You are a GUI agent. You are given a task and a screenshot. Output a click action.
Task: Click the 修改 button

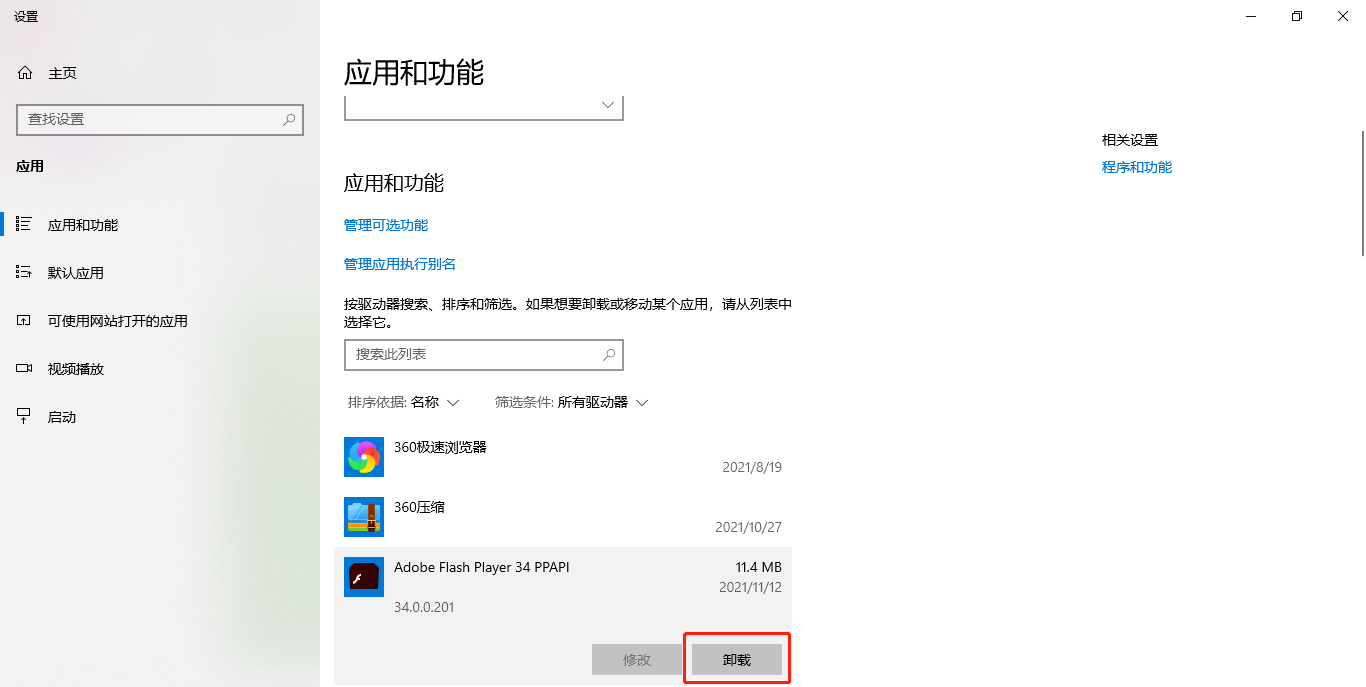(638, 659)
